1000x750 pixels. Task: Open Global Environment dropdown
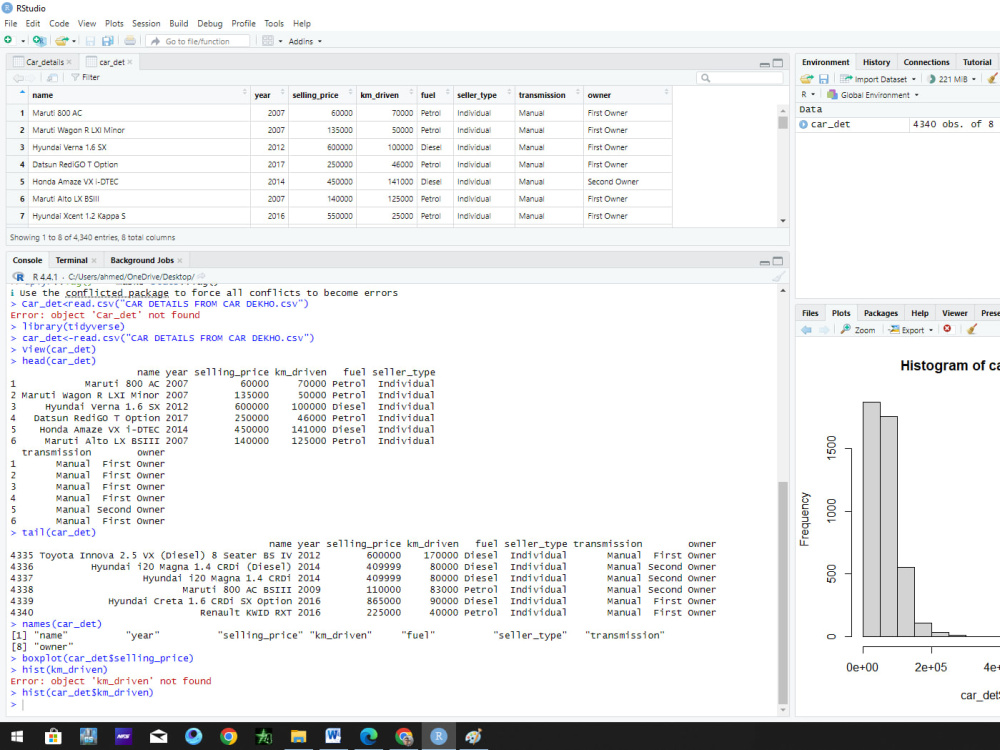point(872,94)
